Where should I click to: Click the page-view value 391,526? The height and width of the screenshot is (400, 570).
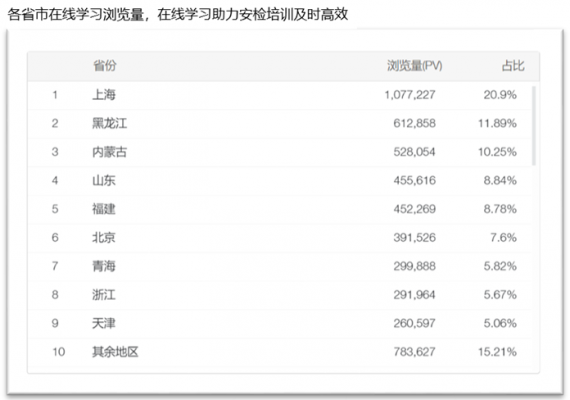point(414,237)
